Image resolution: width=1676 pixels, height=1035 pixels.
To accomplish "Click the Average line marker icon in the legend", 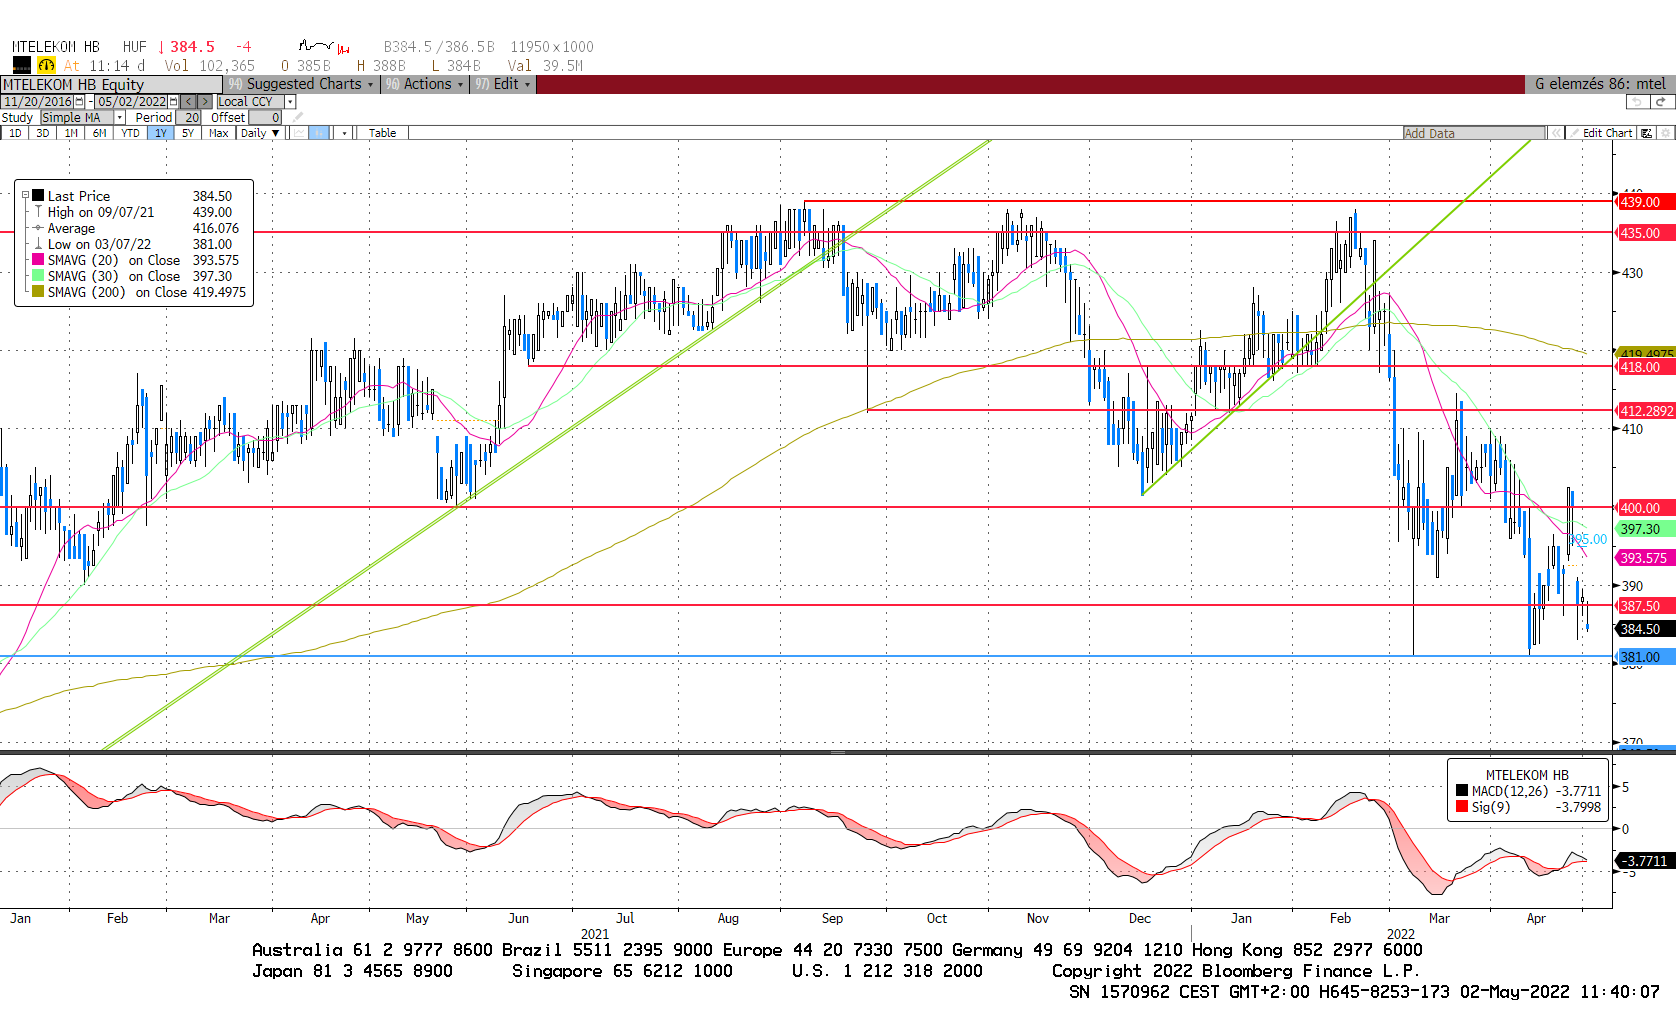I will (x=38, y=228).
